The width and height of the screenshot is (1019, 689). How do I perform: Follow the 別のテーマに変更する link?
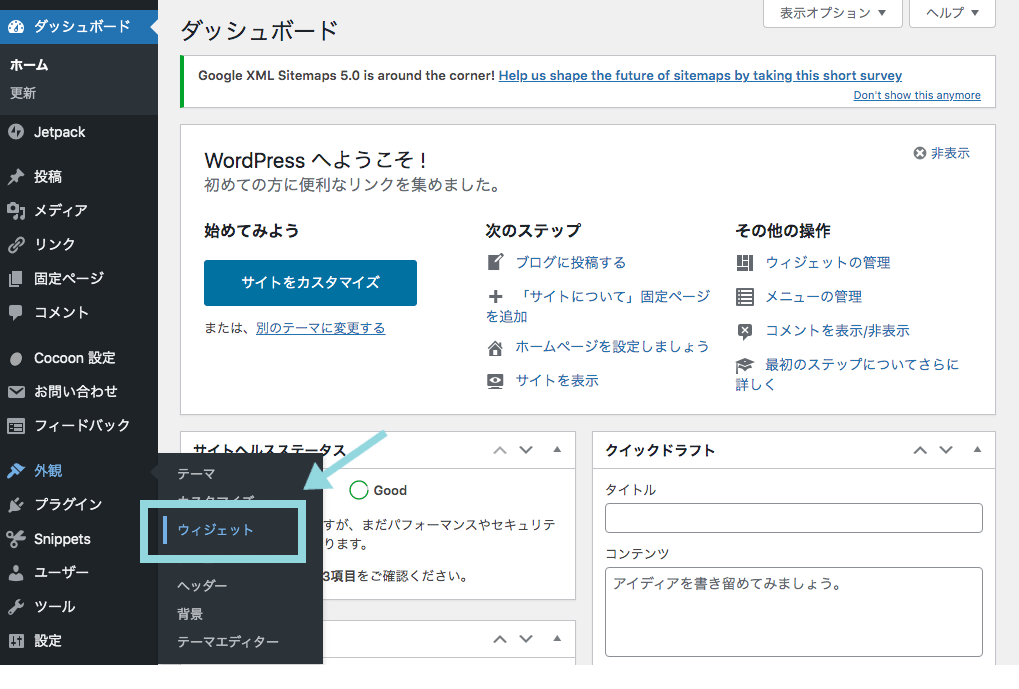click(320, 328)
